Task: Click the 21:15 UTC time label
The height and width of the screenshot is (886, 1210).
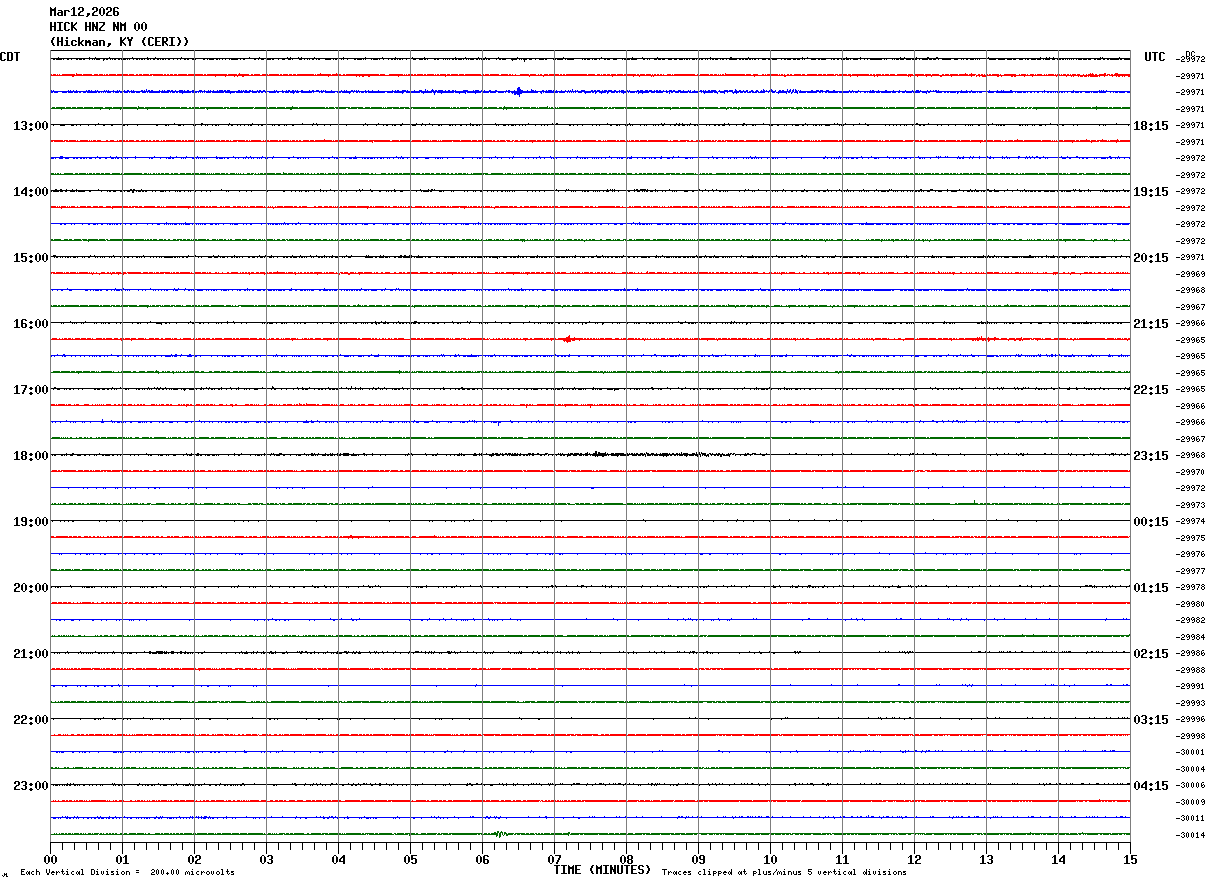Action: 1151,324
